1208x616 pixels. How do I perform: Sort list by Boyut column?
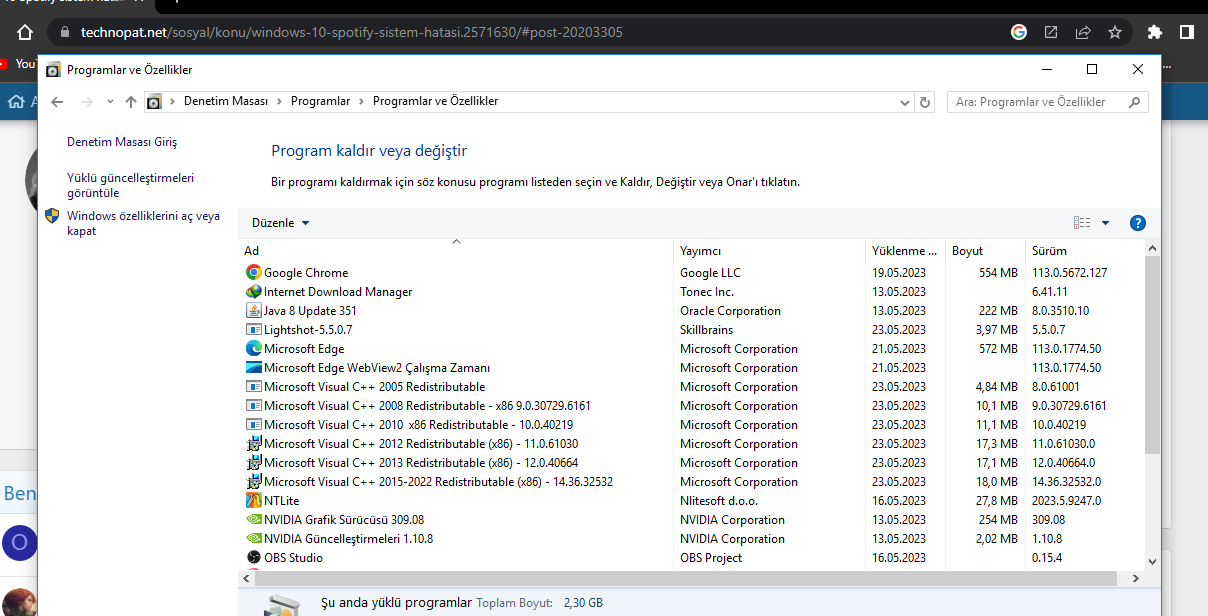967,251
